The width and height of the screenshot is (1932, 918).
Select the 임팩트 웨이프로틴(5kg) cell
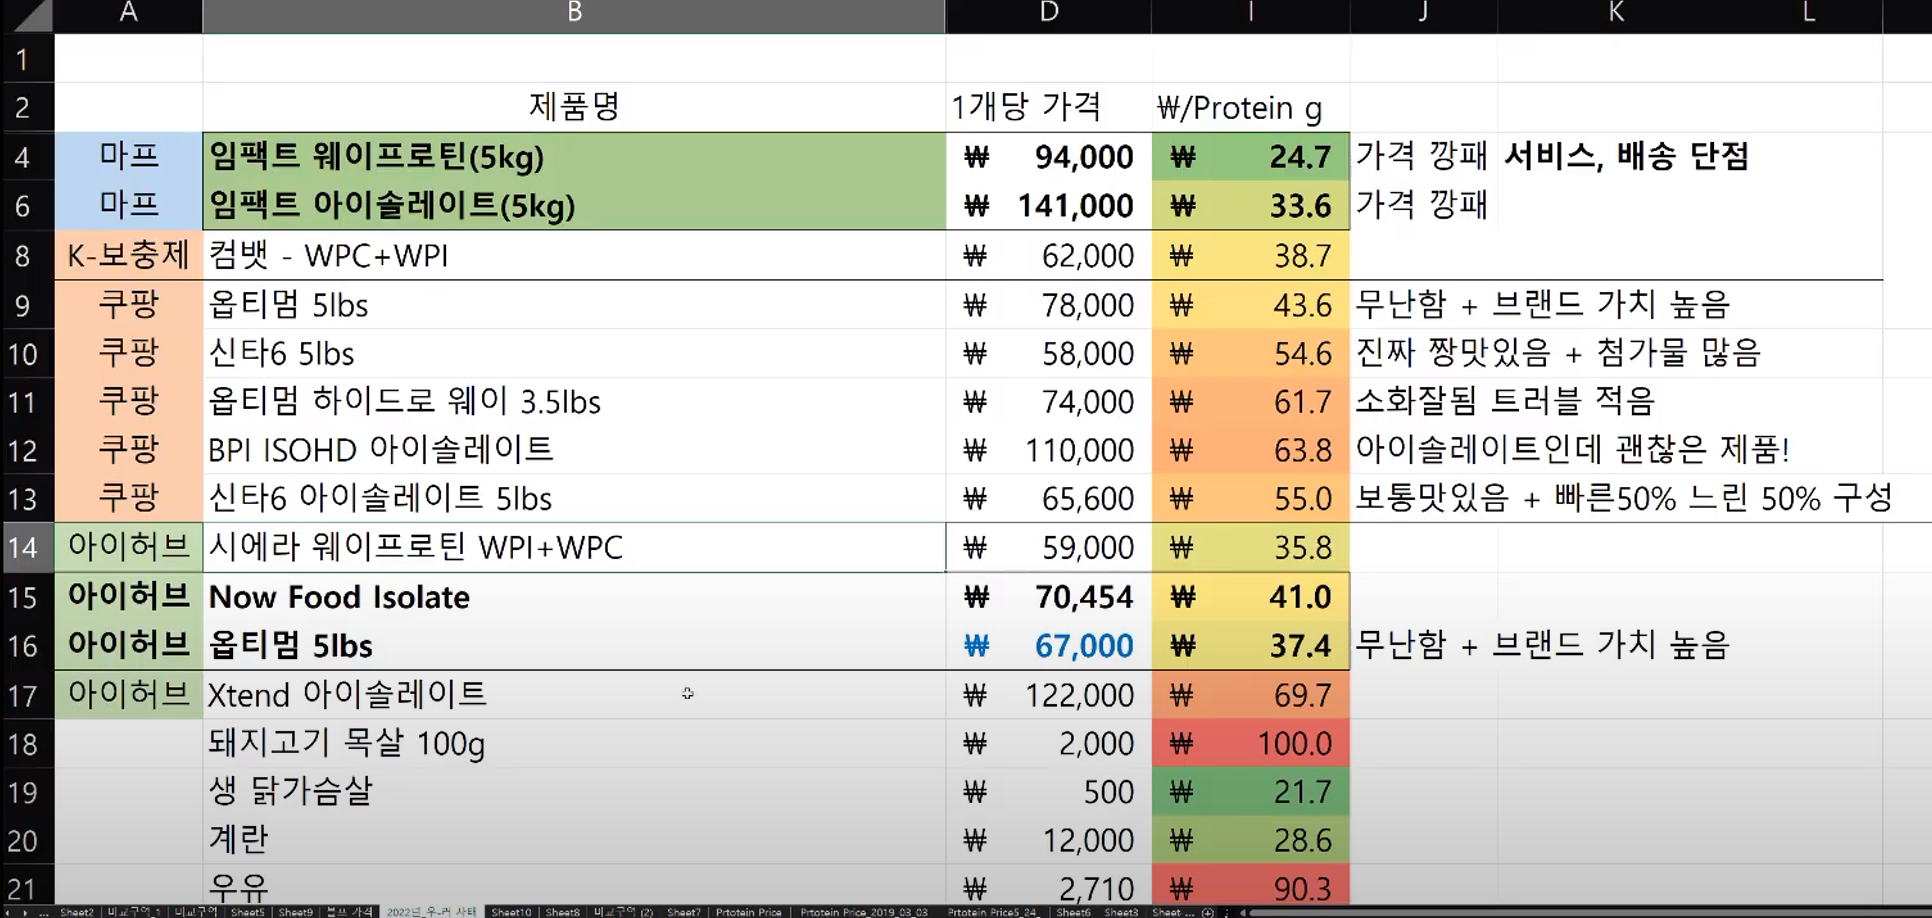click(x=574, y=157)
